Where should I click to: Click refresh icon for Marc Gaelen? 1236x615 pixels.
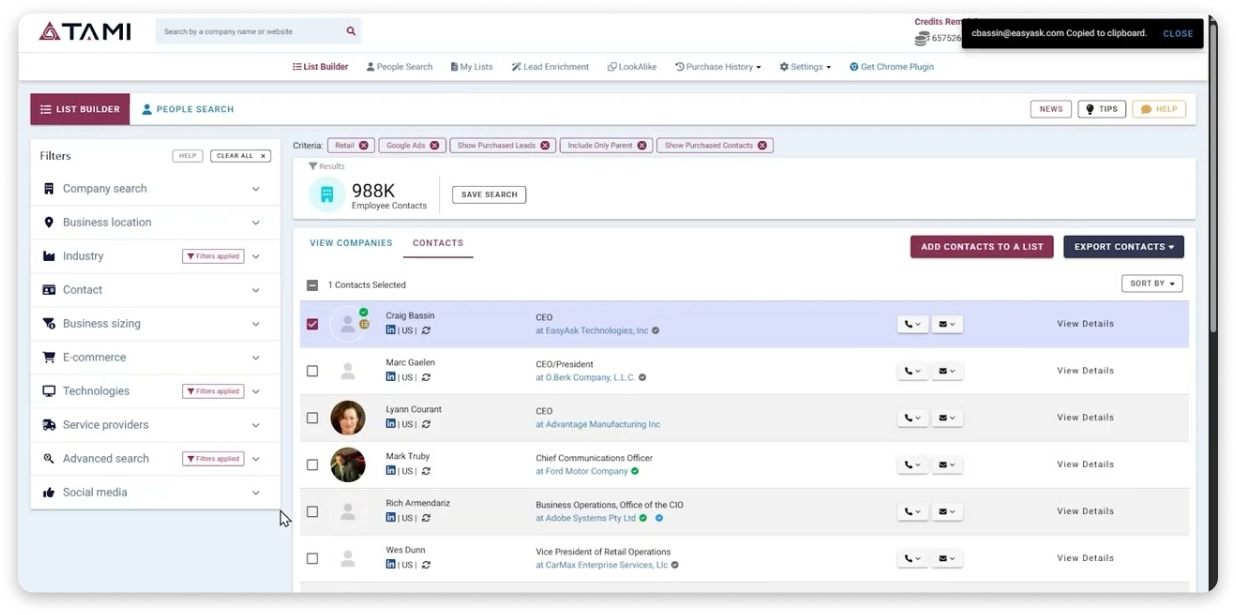coord(426,378)
